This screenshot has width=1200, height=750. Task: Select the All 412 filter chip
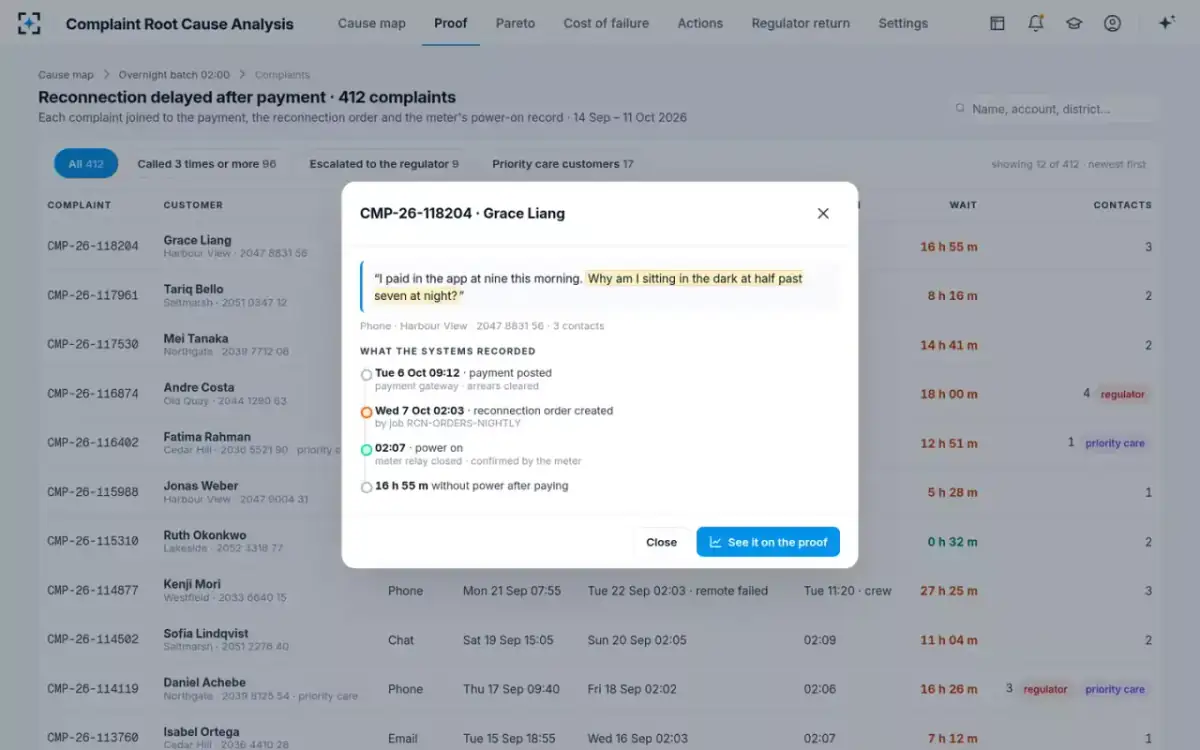[x=86, y=164]
